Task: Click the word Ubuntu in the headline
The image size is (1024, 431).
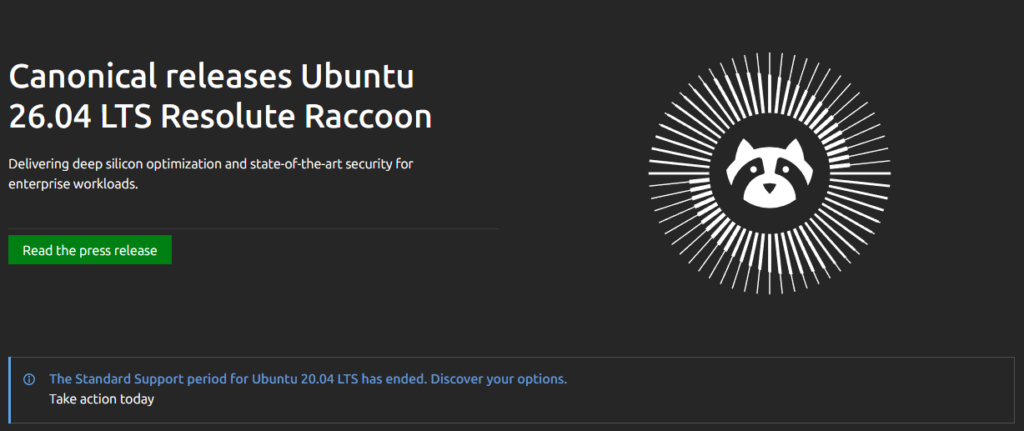Action: point(357,78)
